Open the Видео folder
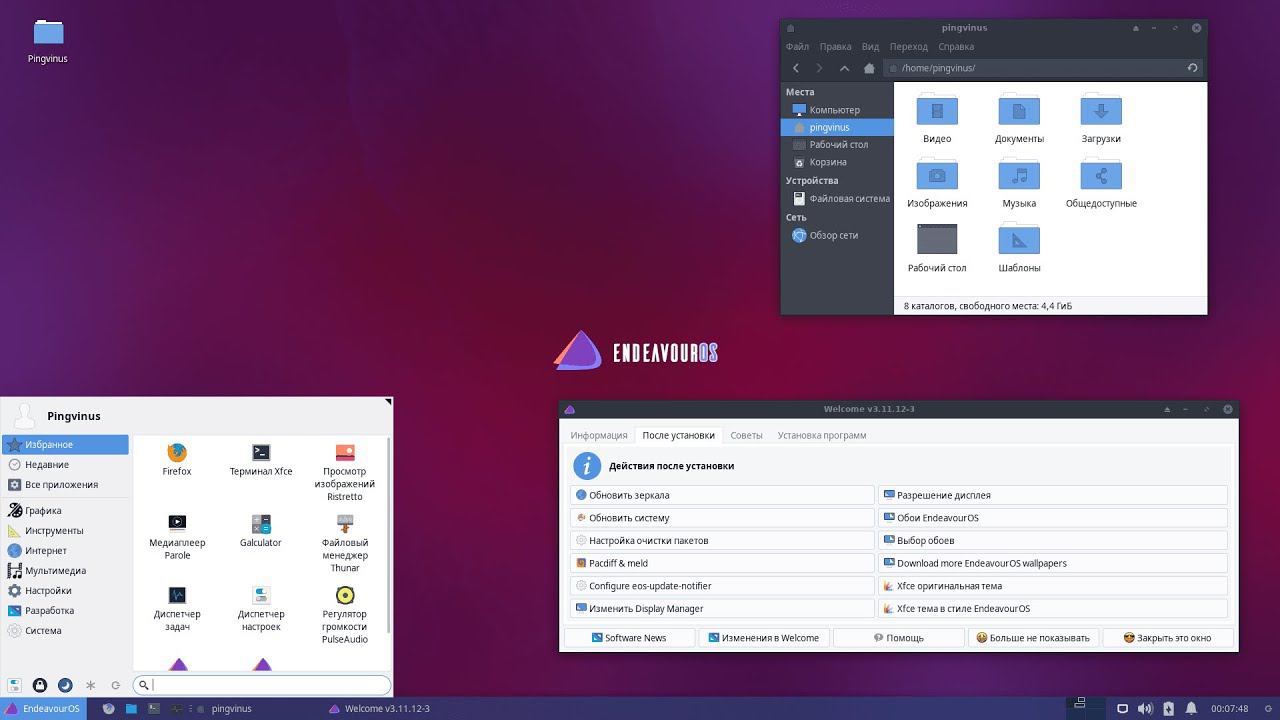The width and height of the screenshot is (1280, 720). (x=937, y=119)
